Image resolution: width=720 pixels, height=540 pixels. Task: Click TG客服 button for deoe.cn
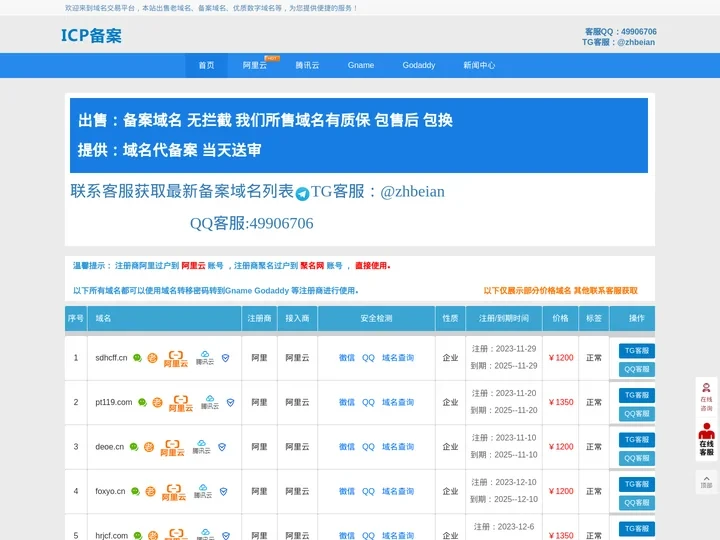click(x=636, y=440)
